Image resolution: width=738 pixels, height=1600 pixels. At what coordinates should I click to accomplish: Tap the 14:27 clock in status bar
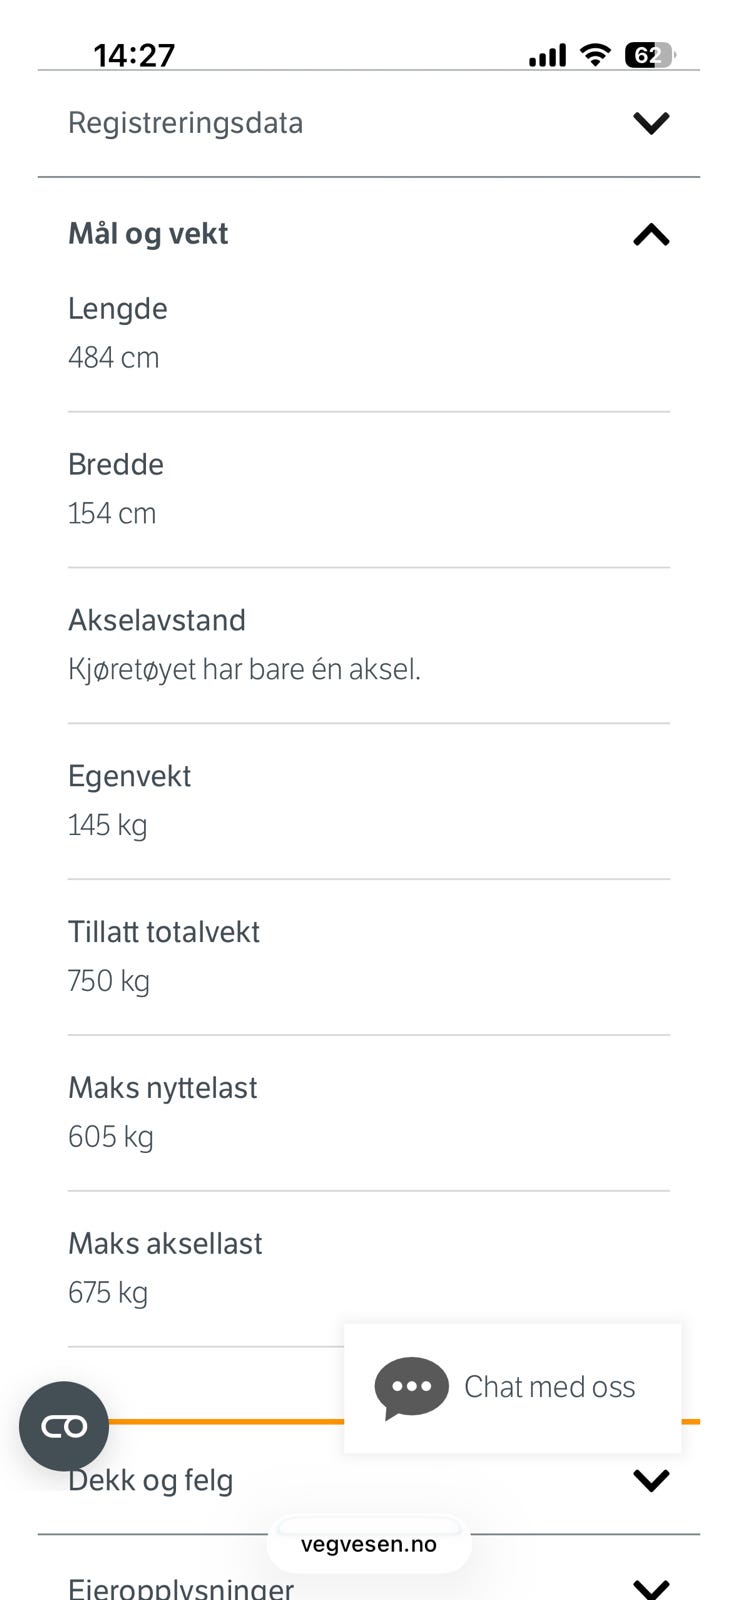pos(134,55)
